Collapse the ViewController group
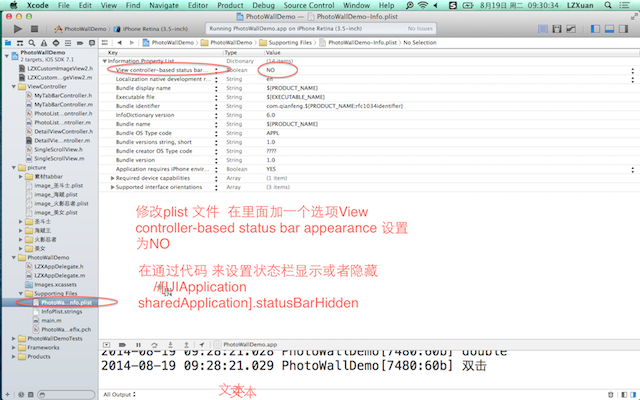The width and height of the screenshot is (640, 400). 14,87
